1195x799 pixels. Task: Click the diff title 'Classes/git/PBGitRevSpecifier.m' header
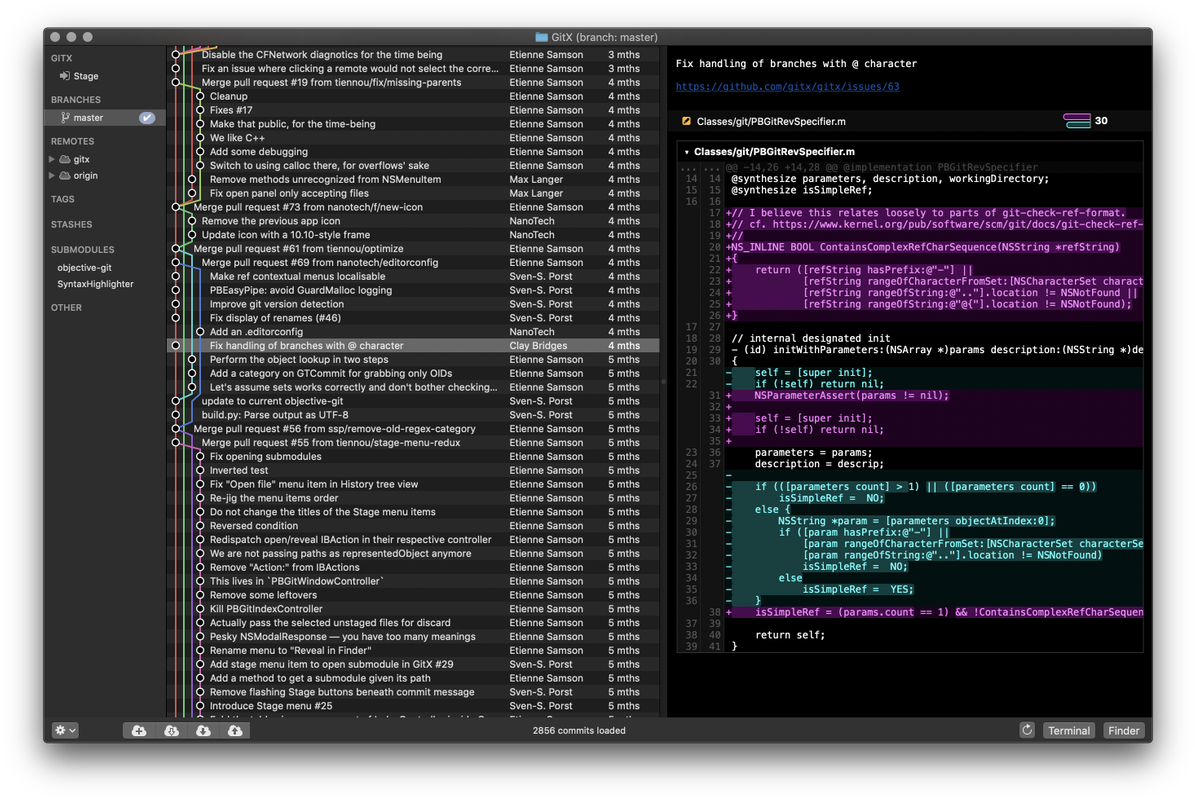pos(774,152)
